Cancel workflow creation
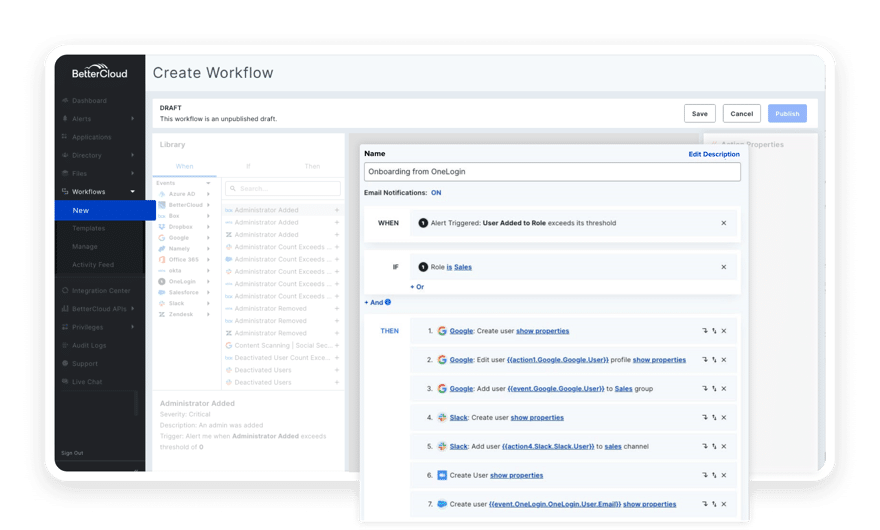Image resolution: width=880 pixels, height=530 pixels. click(741, 113)
